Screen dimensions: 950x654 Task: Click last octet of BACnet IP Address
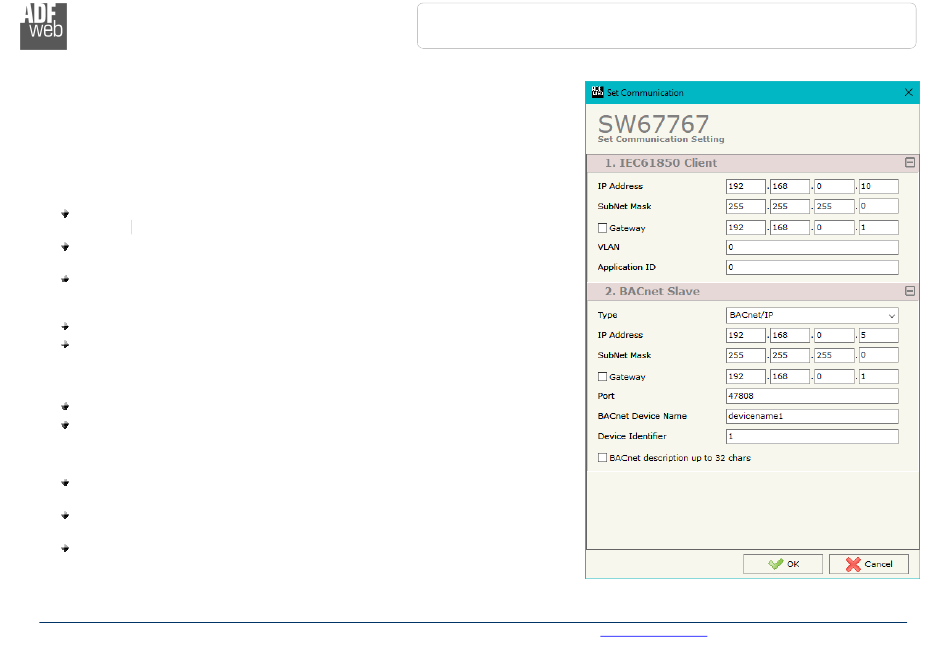(x=878, y=335)
